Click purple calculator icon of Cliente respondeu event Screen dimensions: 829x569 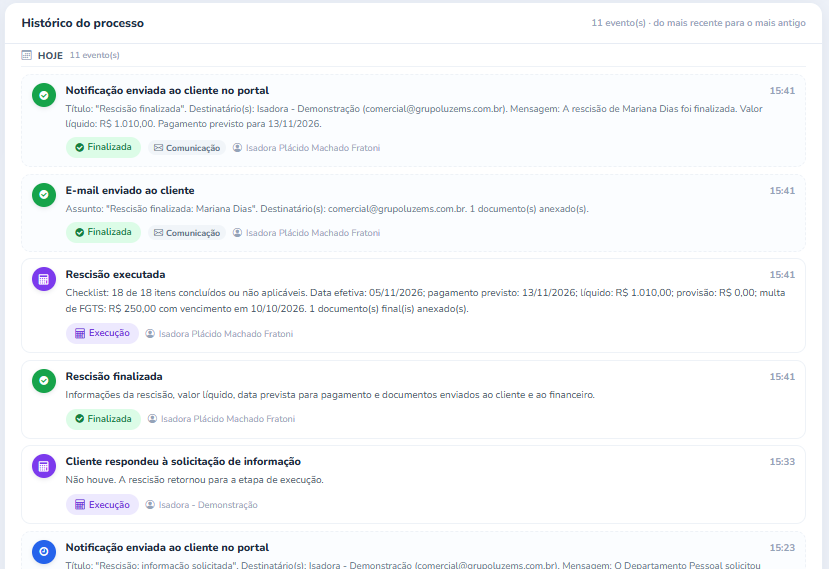44,466
